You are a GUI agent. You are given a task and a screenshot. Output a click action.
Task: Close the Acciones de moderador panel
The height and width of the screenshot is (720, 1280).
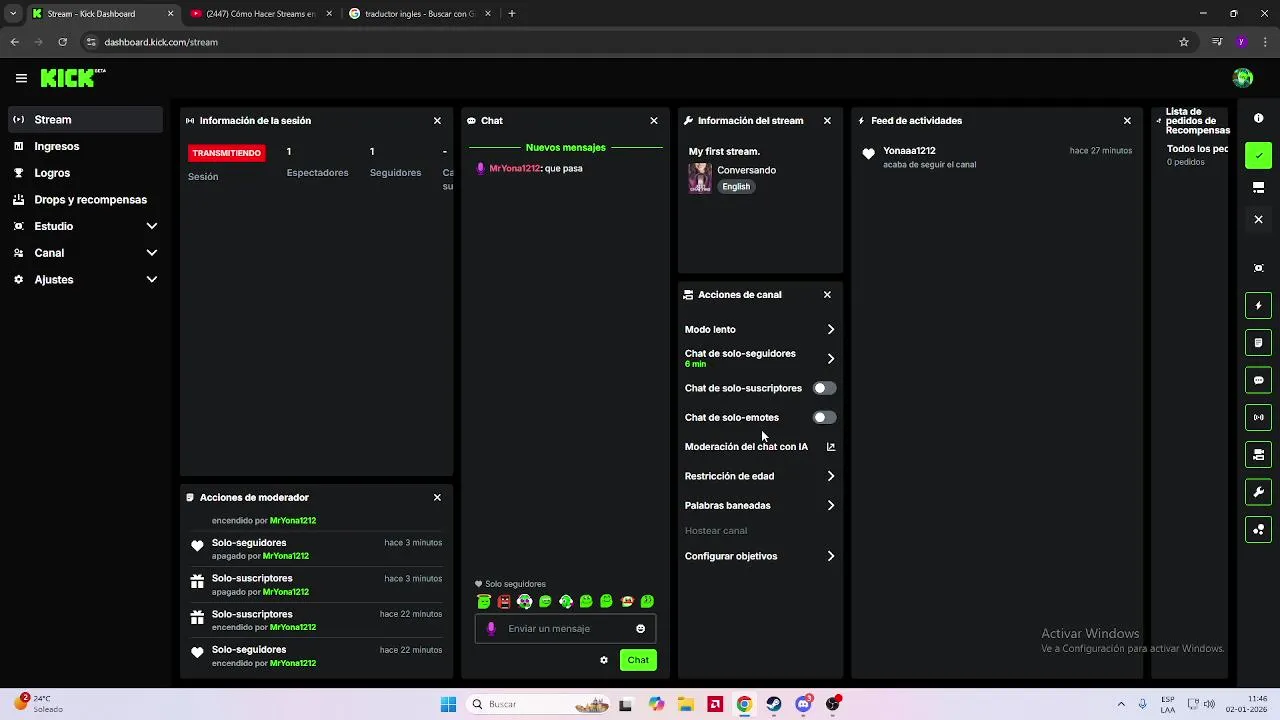coord(437,497)
